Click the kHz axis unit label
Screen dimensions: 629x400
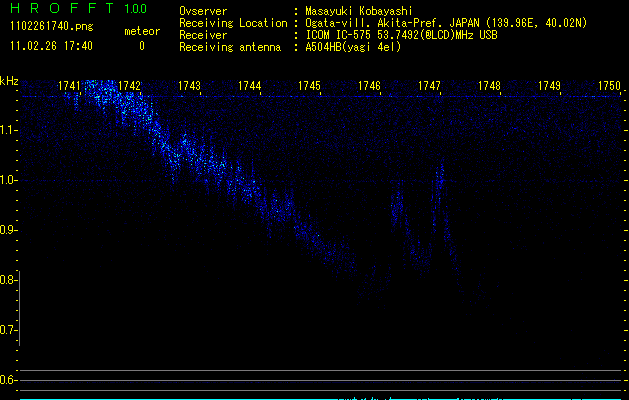coord(9,81)
